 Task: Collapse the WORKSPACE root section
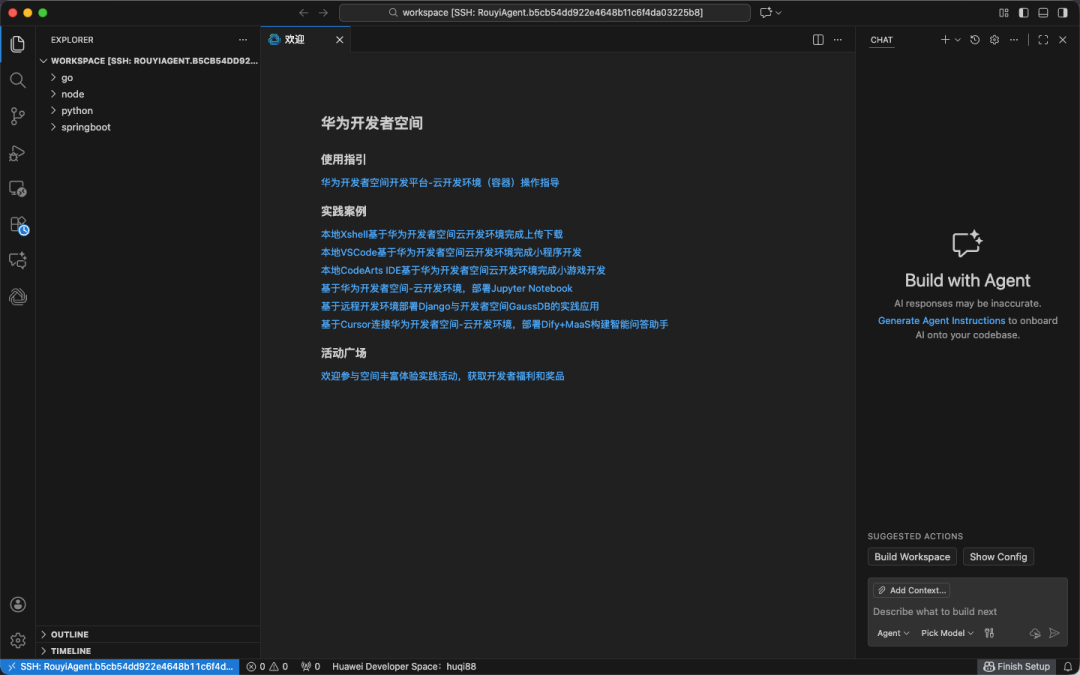pos(148,61)
